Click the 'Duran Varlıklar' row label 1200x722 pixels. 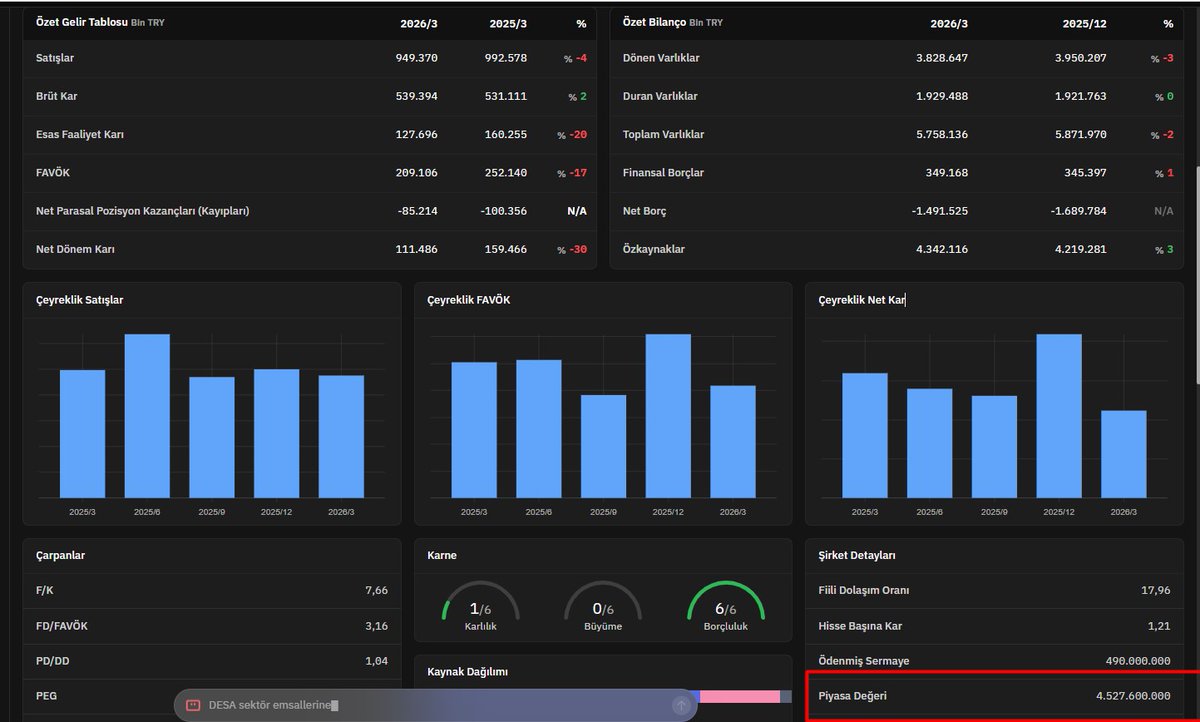pyautogui.click(x=660, y=96)
